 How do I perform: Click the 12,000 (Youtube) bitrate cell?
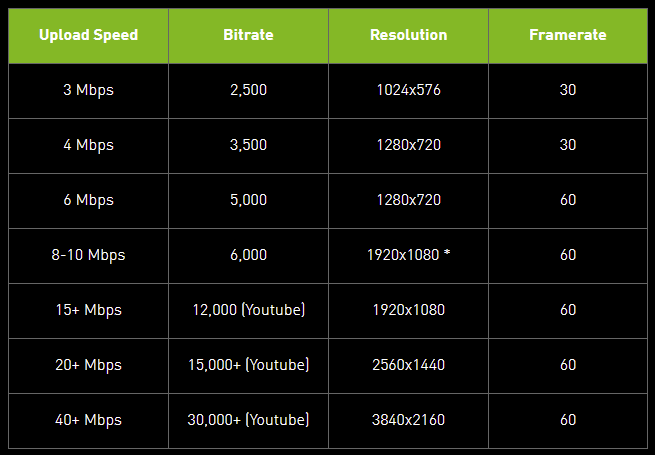248,310
